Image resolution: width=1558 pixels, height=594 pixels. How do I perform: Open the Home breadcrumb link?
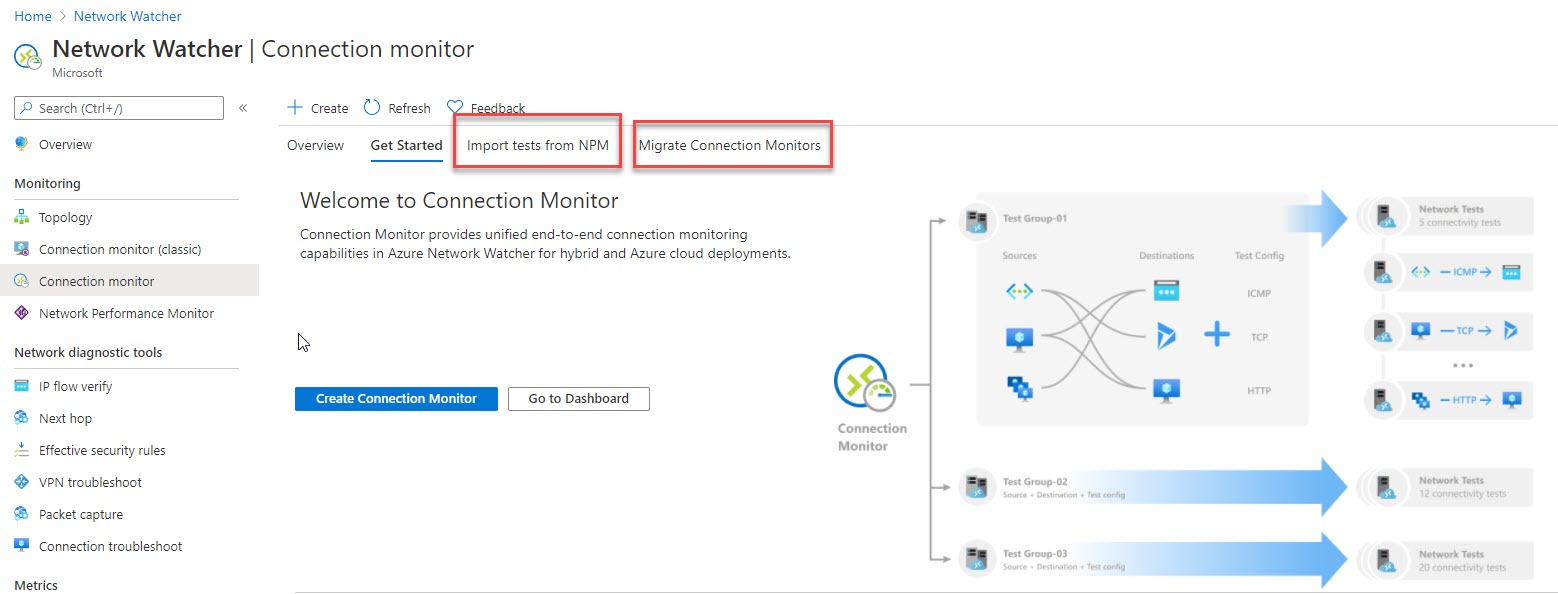32,15
